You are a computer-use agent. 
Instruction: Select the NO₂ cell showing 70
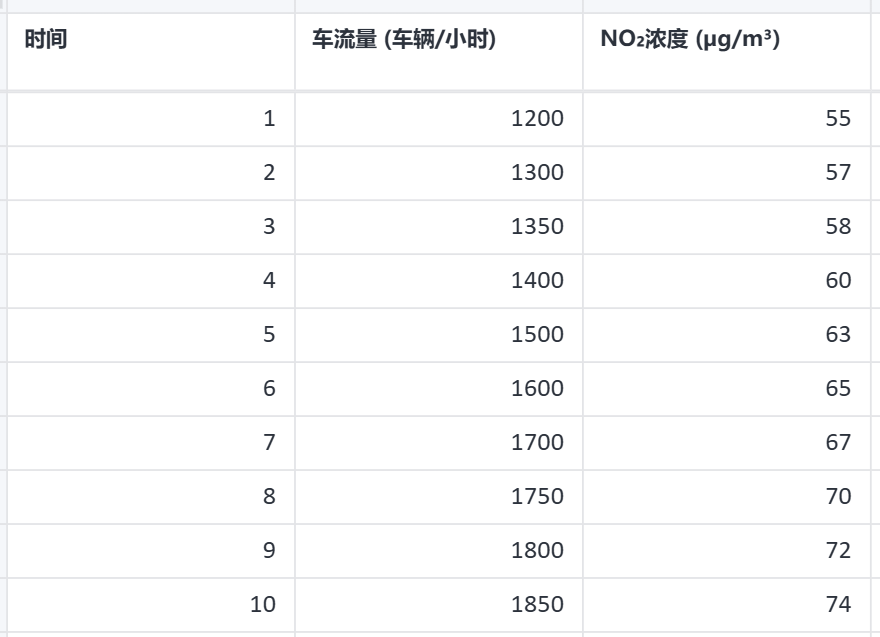click(727, 497)
